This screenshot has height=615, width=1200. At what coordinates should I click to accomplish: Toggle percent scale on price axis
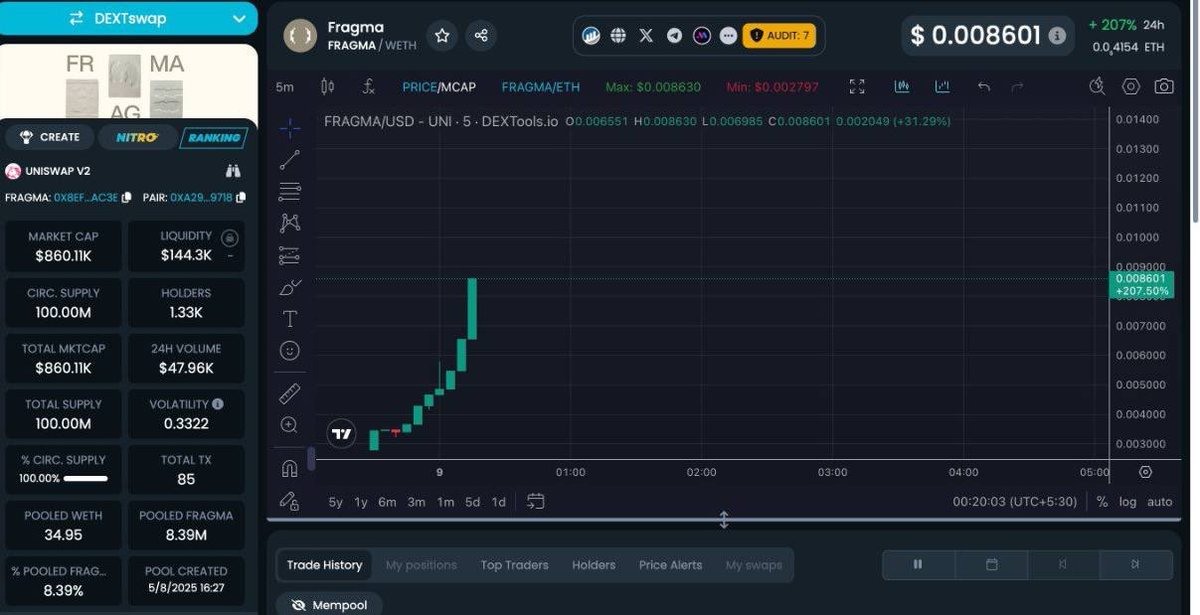tap(1102, 502)
